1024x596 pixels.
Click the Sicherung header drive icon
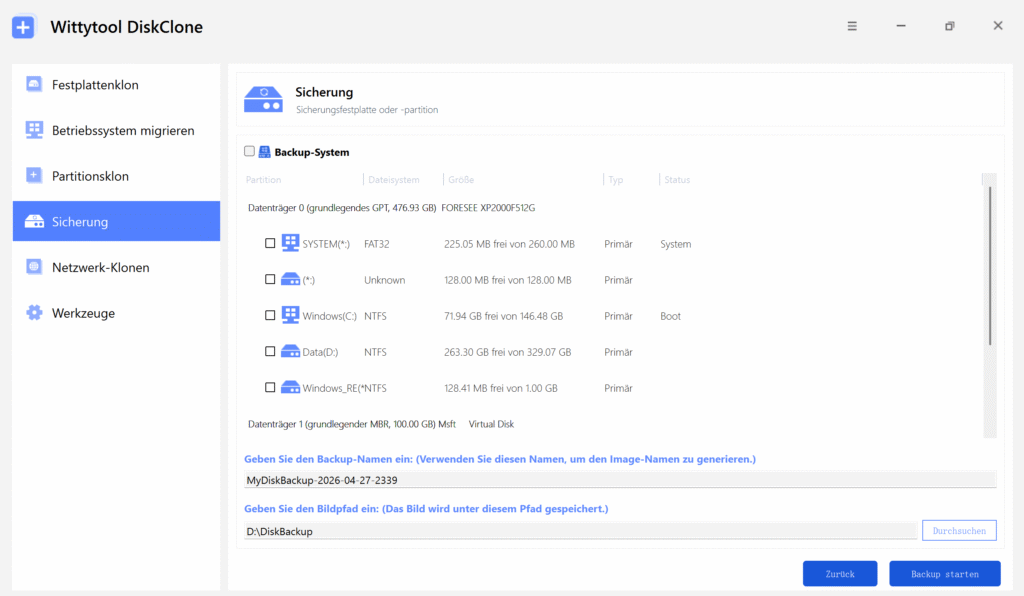coord(263,100)
